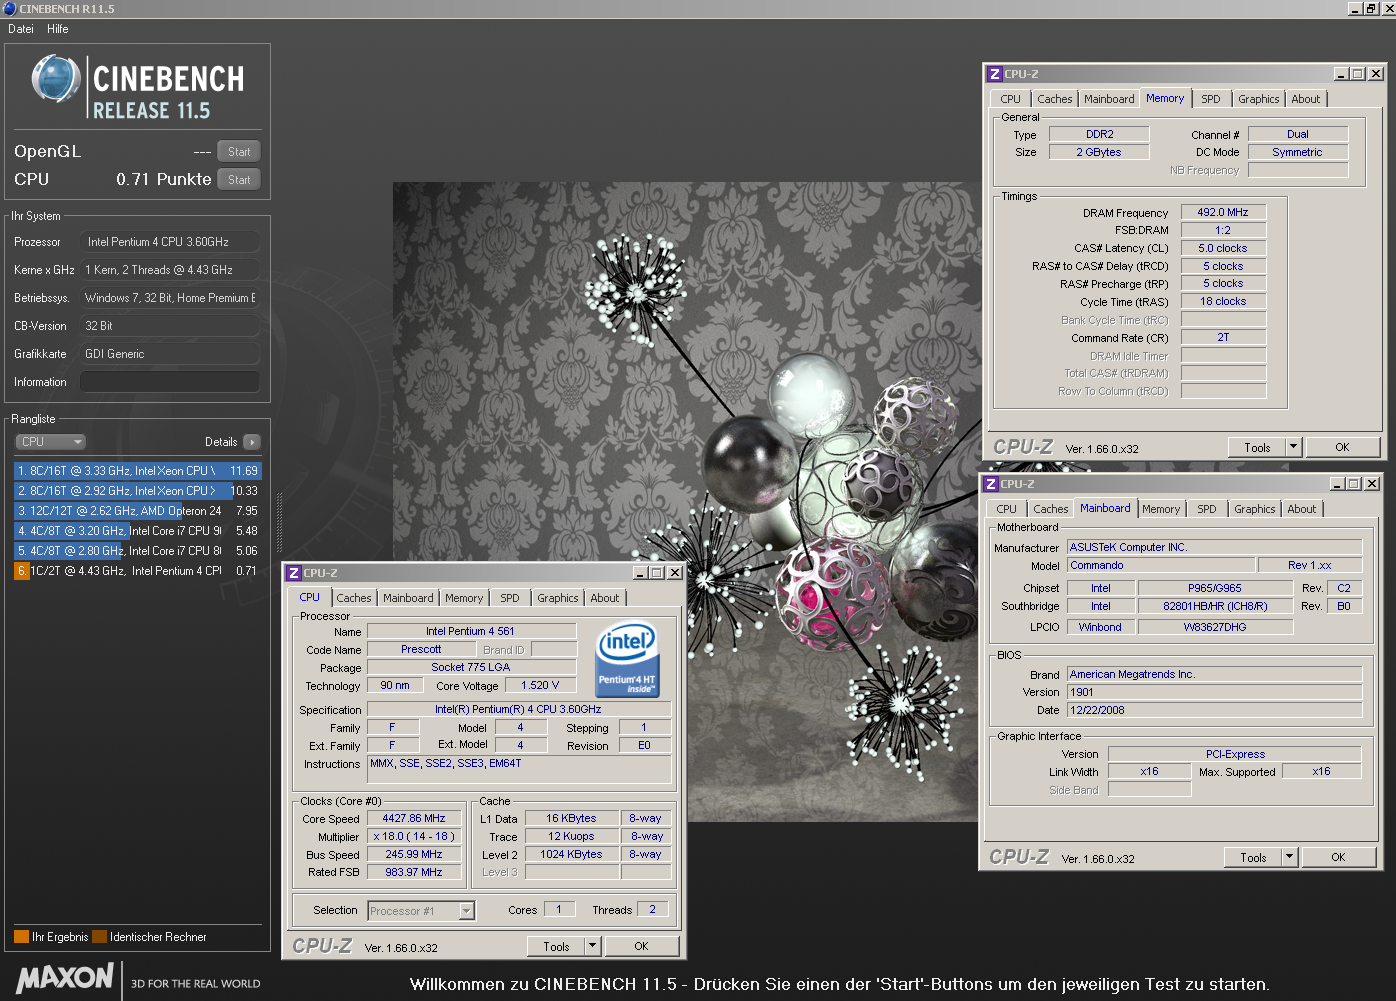This screenshot has height=1001, width=1396.
Task: Open the Tools dropdown arrow in Memory CPU-Z window
Action: (1293, 447)
